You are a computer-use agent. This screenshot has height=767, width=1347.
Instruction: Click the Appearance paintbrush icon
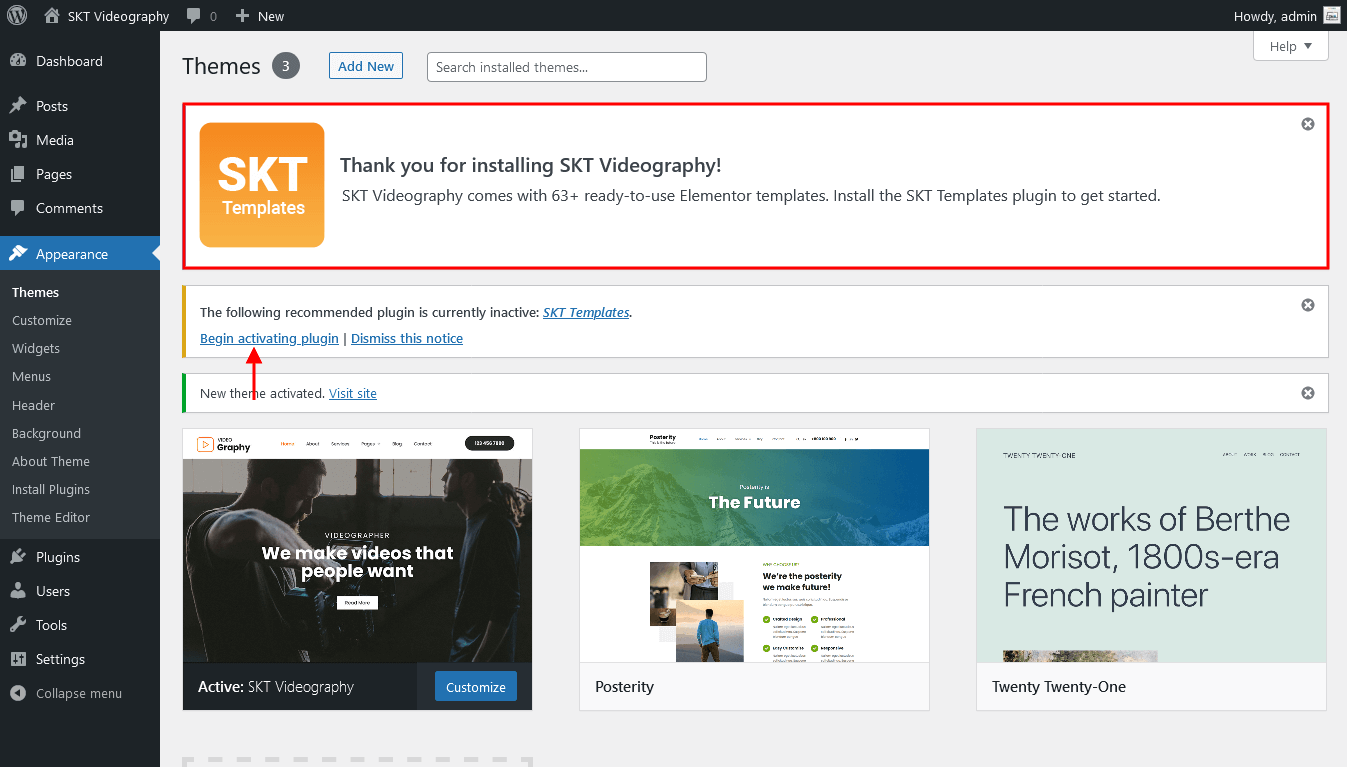coord(18,254)
